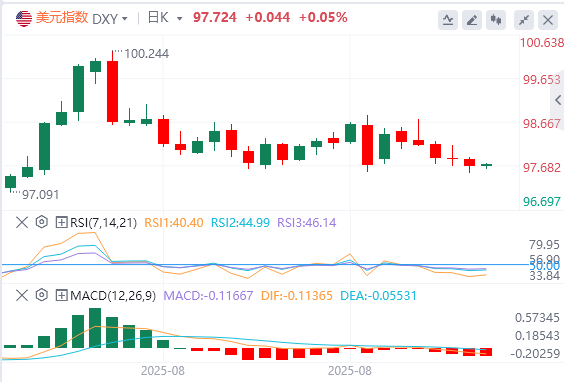Click the DEA:-0.05531 value
Image resolution: width=564 pixels, height=382 pixels.
click(378, 296)
